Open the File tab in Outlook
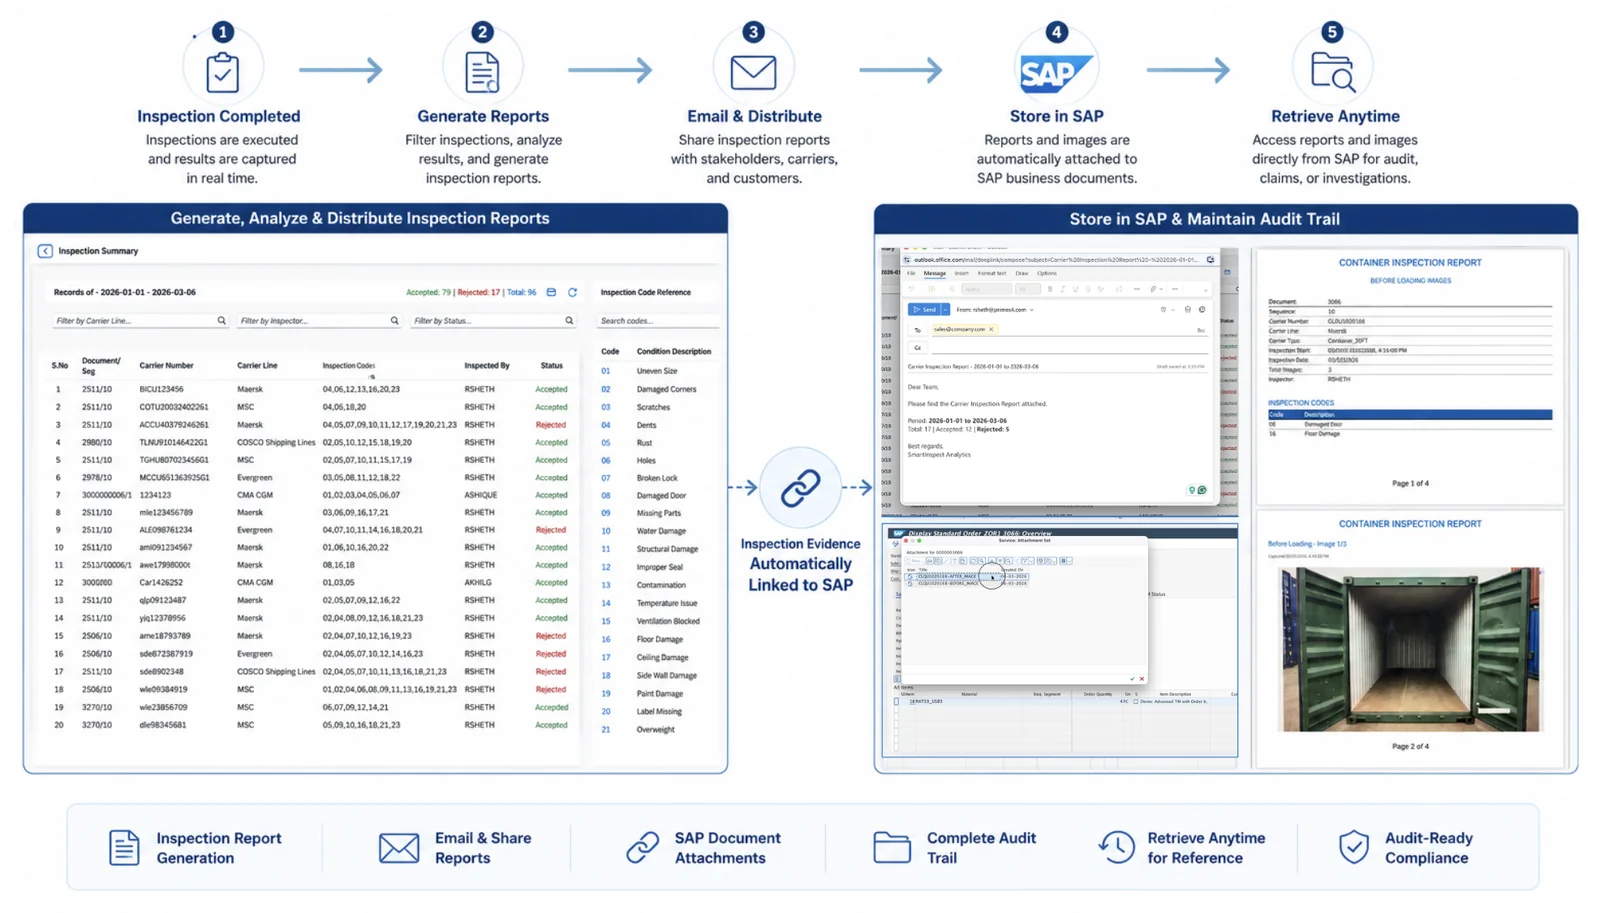Screen dimensions: 1600x913 click(x=911, y=273)
